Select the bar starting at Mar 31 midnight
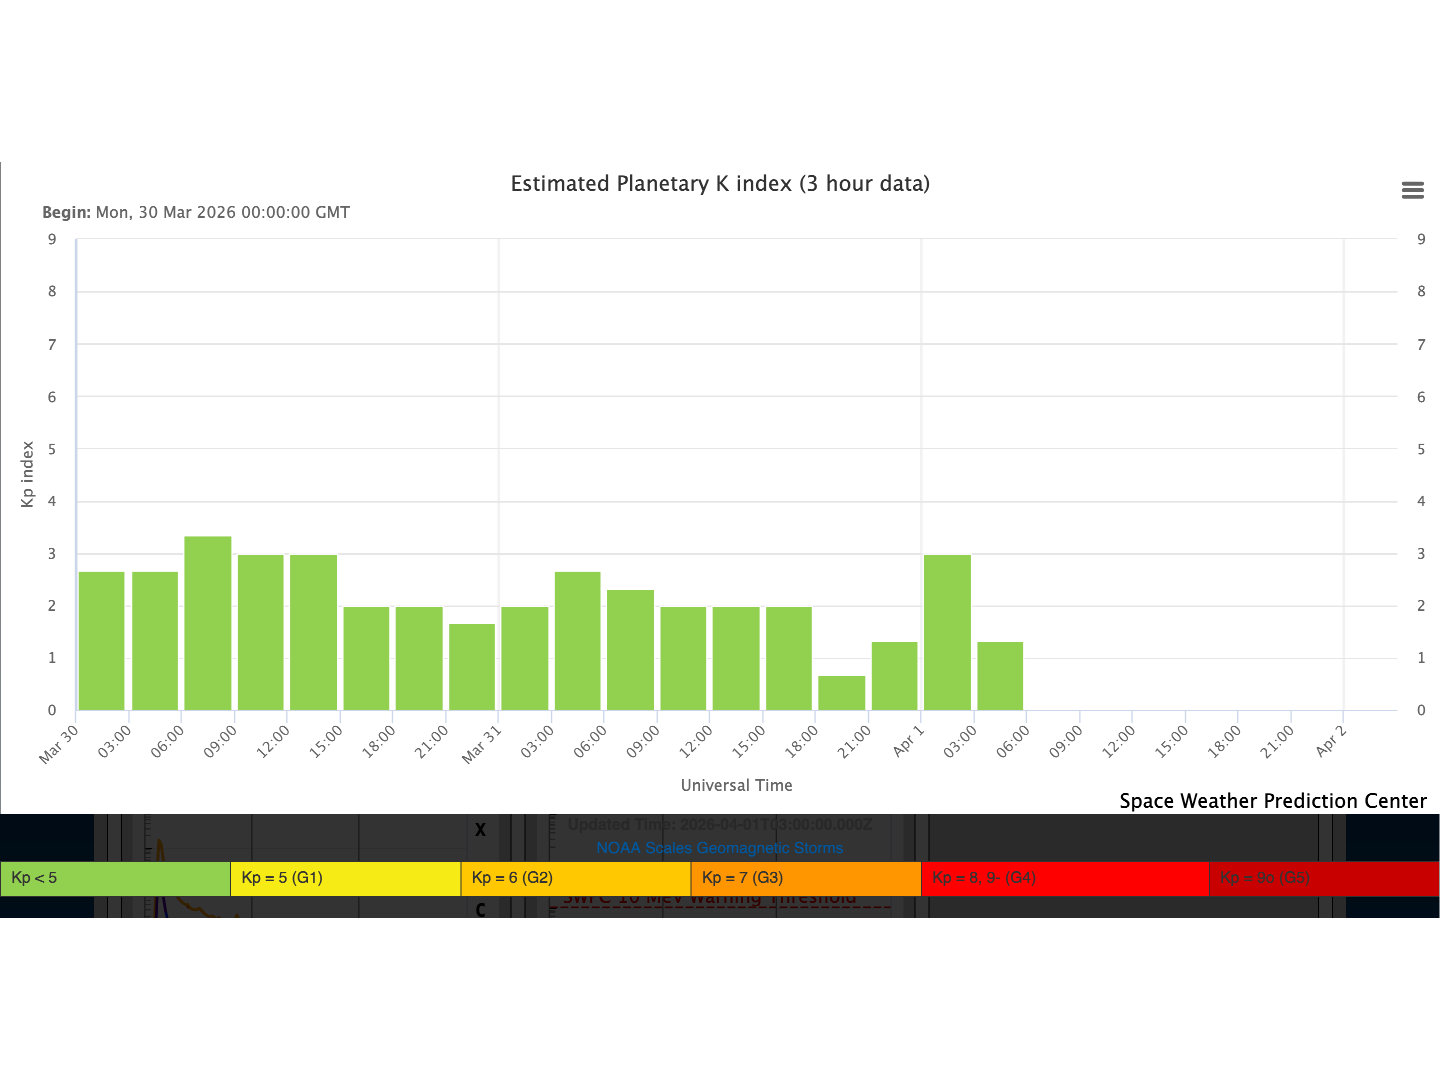 [525, 658]
